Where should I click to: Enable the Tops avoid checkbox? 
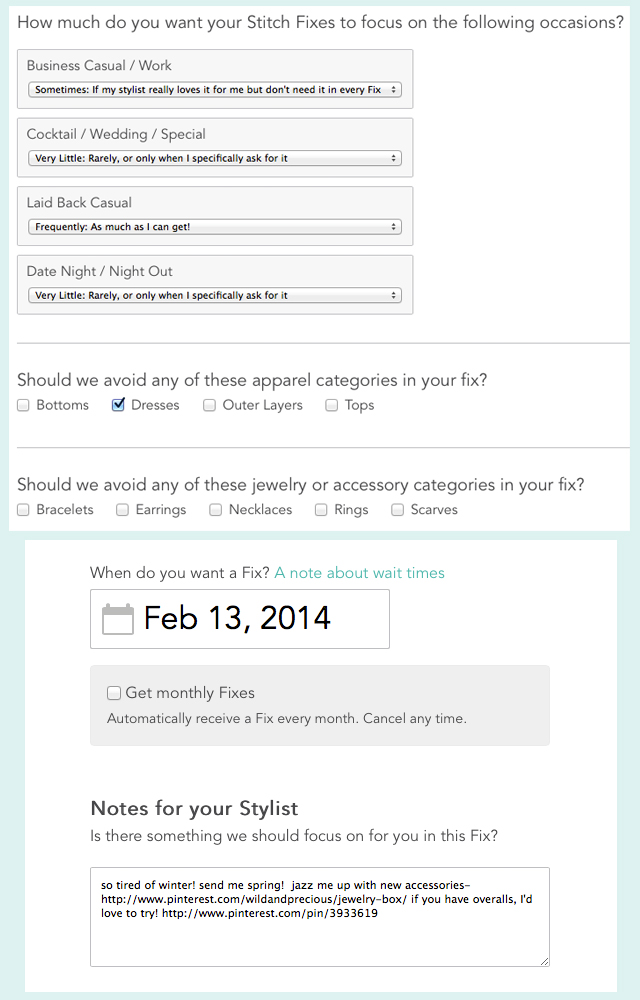(332, 406)
